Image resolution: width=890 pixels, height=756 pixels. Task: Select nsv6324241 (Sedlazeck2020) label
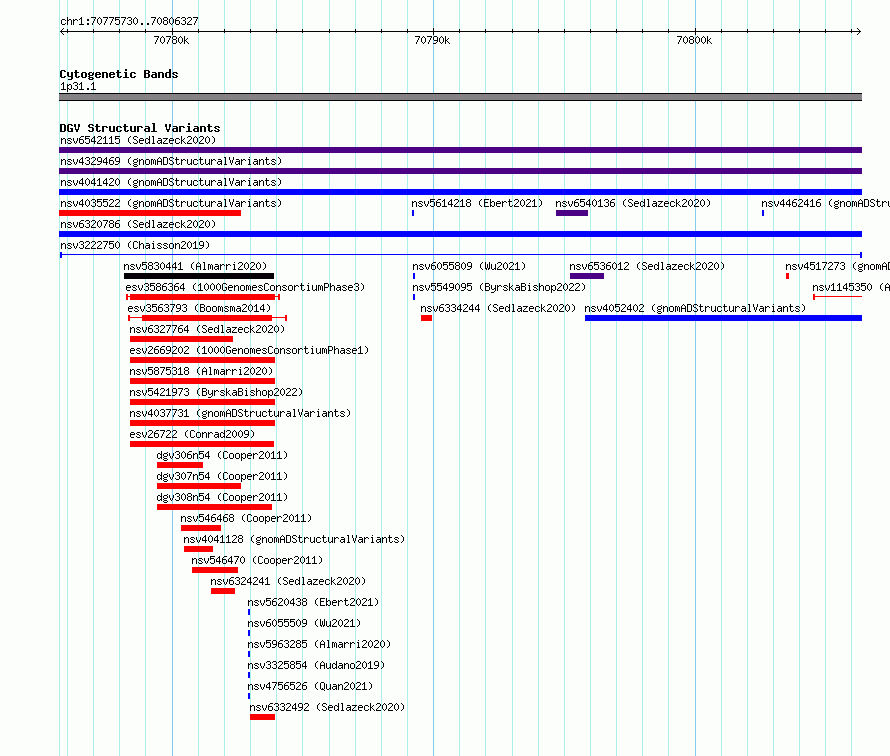coord(288,581)
